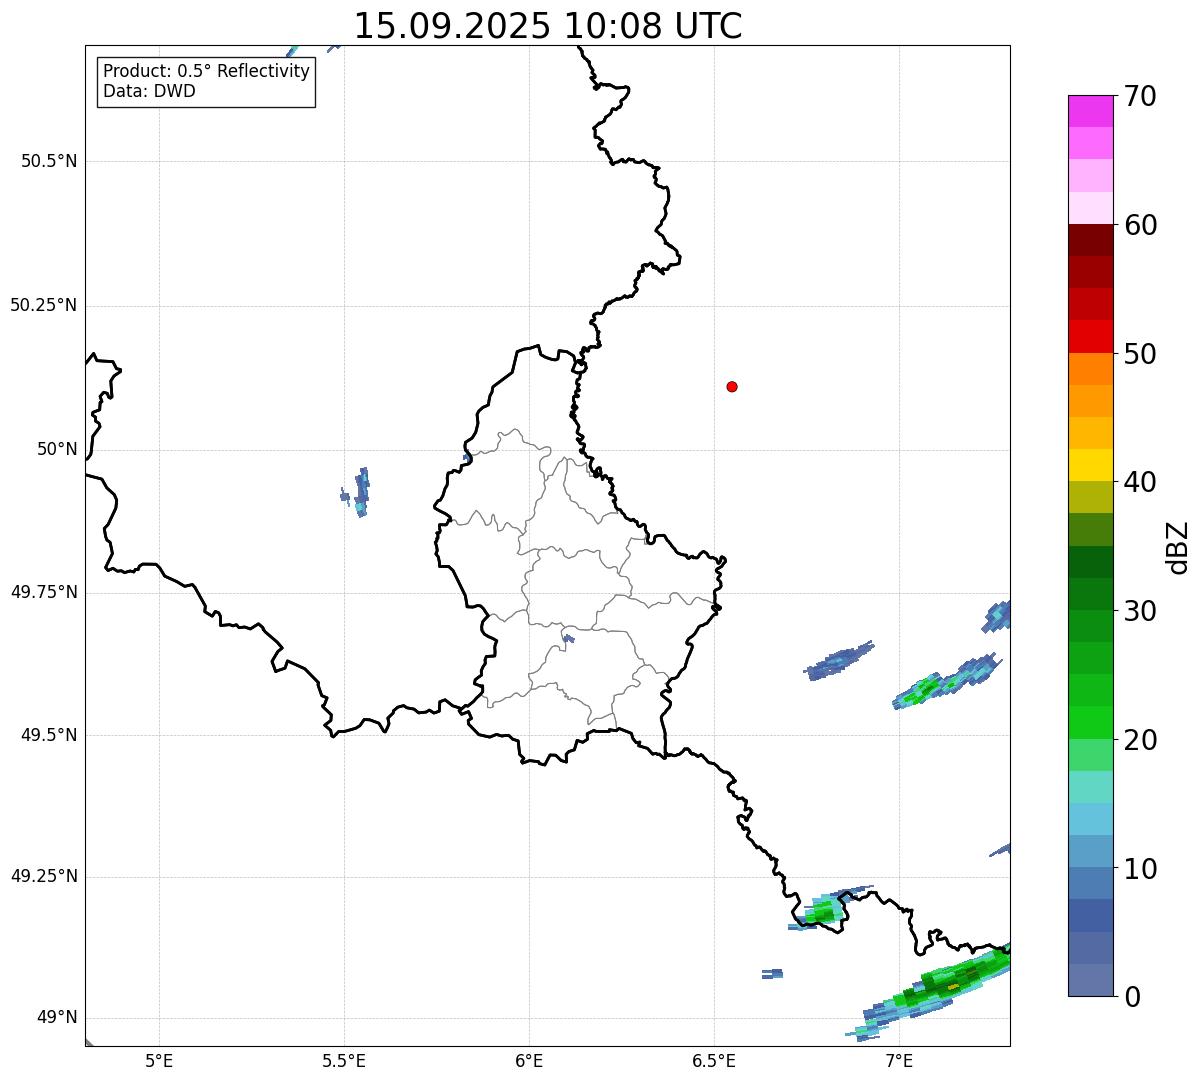Click the olive colorbar segment at 40
This screenshot has width=1202, height=1081.
coord(1090,497)
